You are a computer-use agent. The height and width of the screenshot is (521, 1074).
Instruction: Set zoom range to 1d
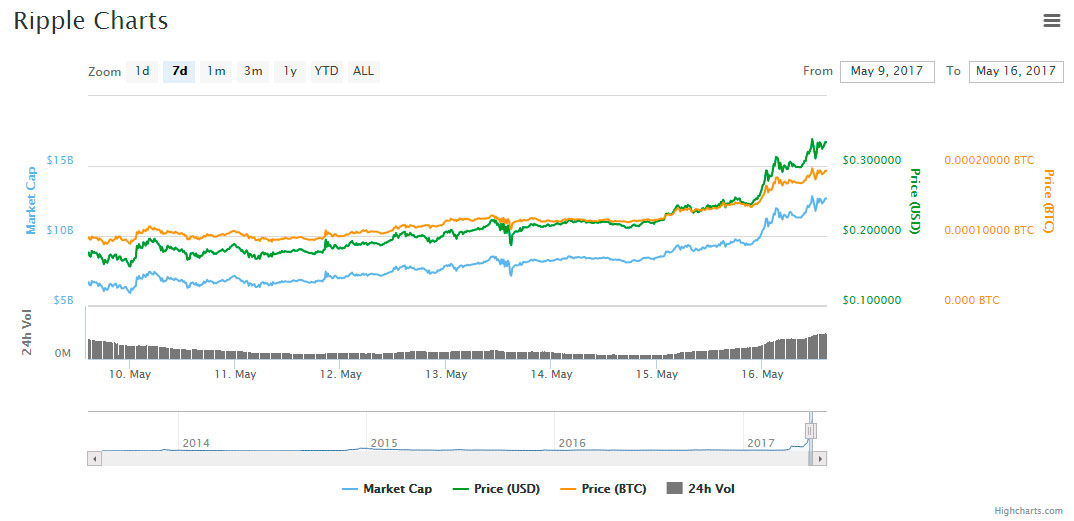(x=142, y=71)
